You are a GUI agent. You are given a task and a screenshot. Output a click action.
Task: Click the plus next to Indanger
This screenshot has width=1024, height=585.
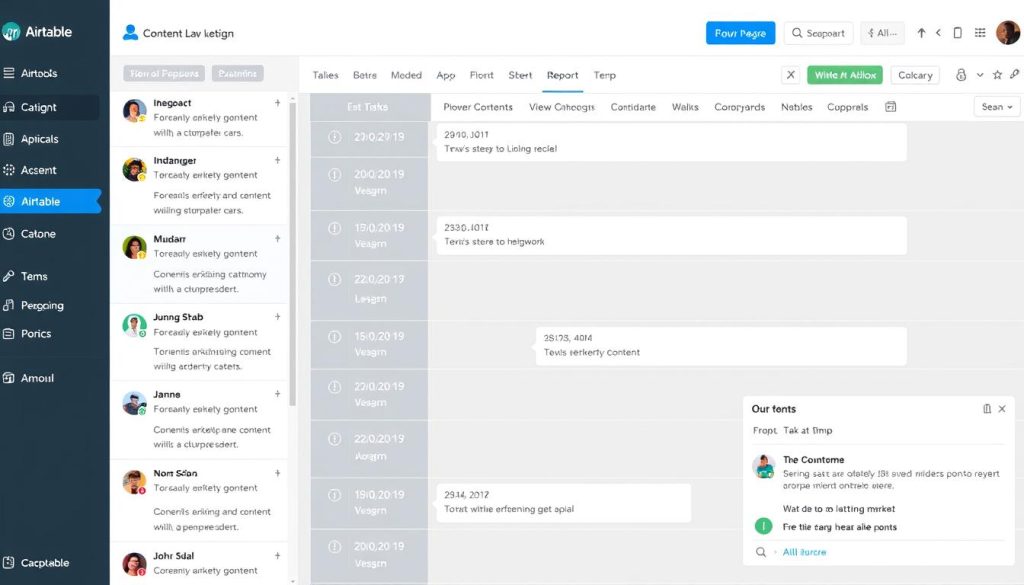tap(278, 160)
